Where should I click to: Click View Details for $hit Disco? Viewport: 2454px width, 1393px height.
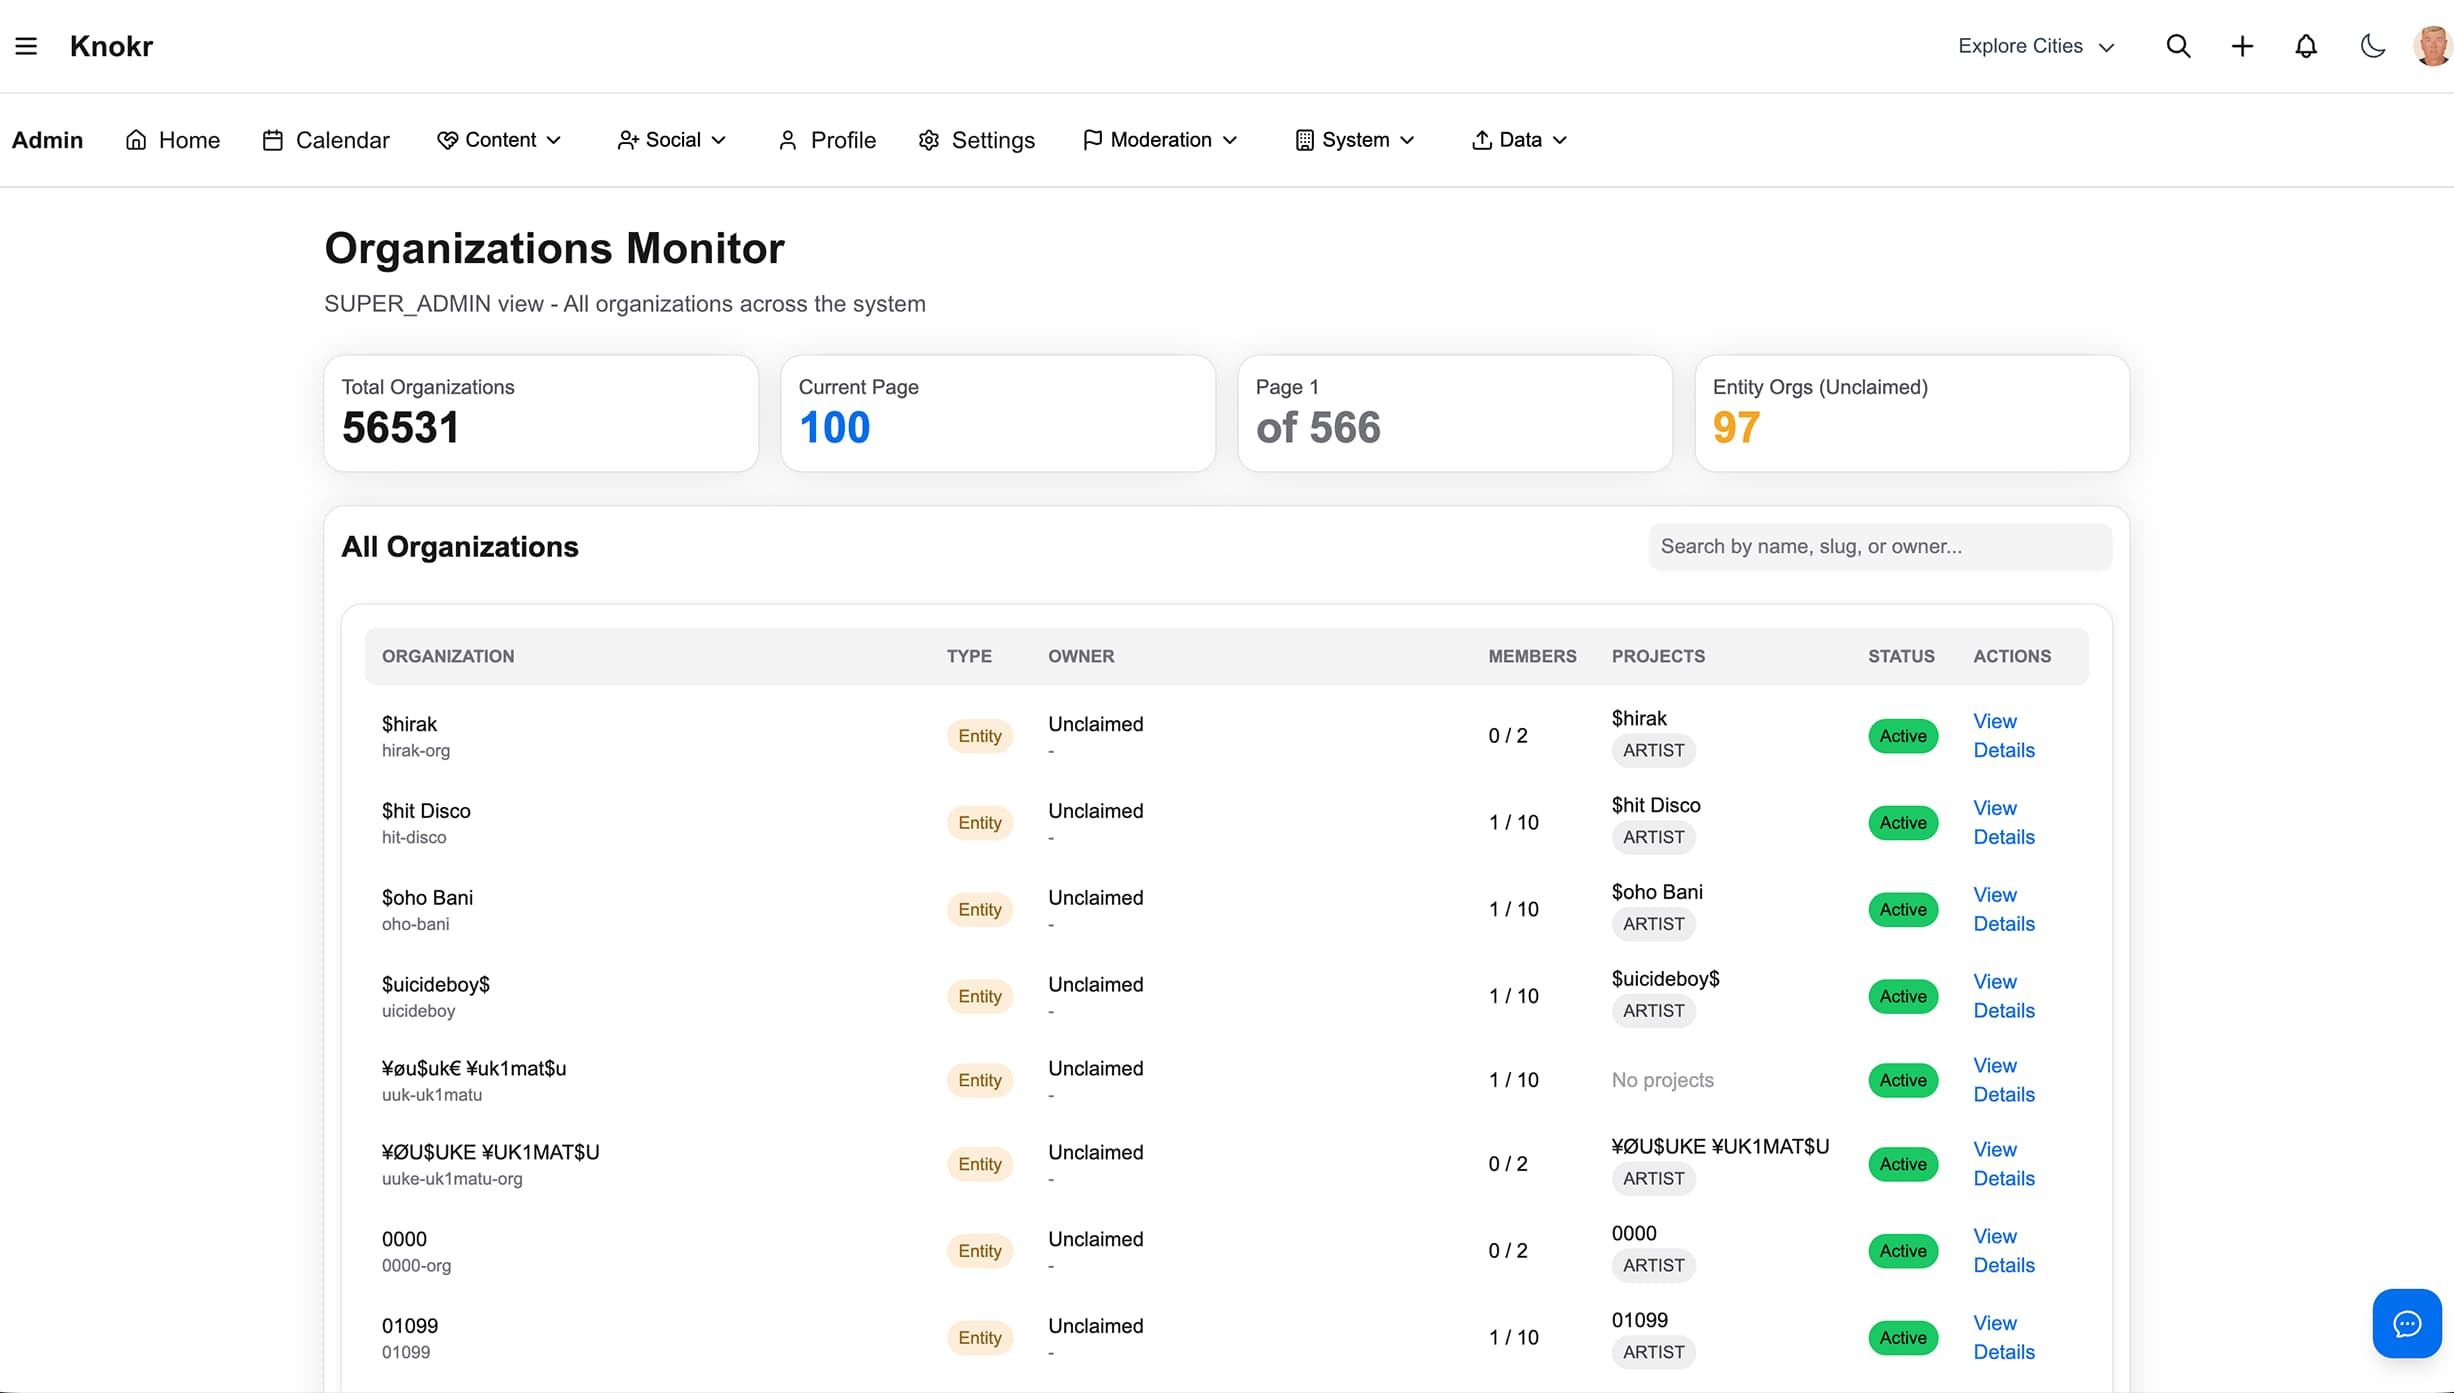2003,822
